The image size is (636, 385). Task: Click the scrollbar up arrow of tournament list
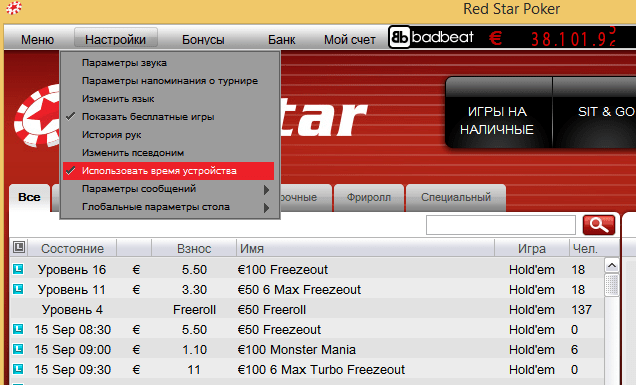point(612,265)
